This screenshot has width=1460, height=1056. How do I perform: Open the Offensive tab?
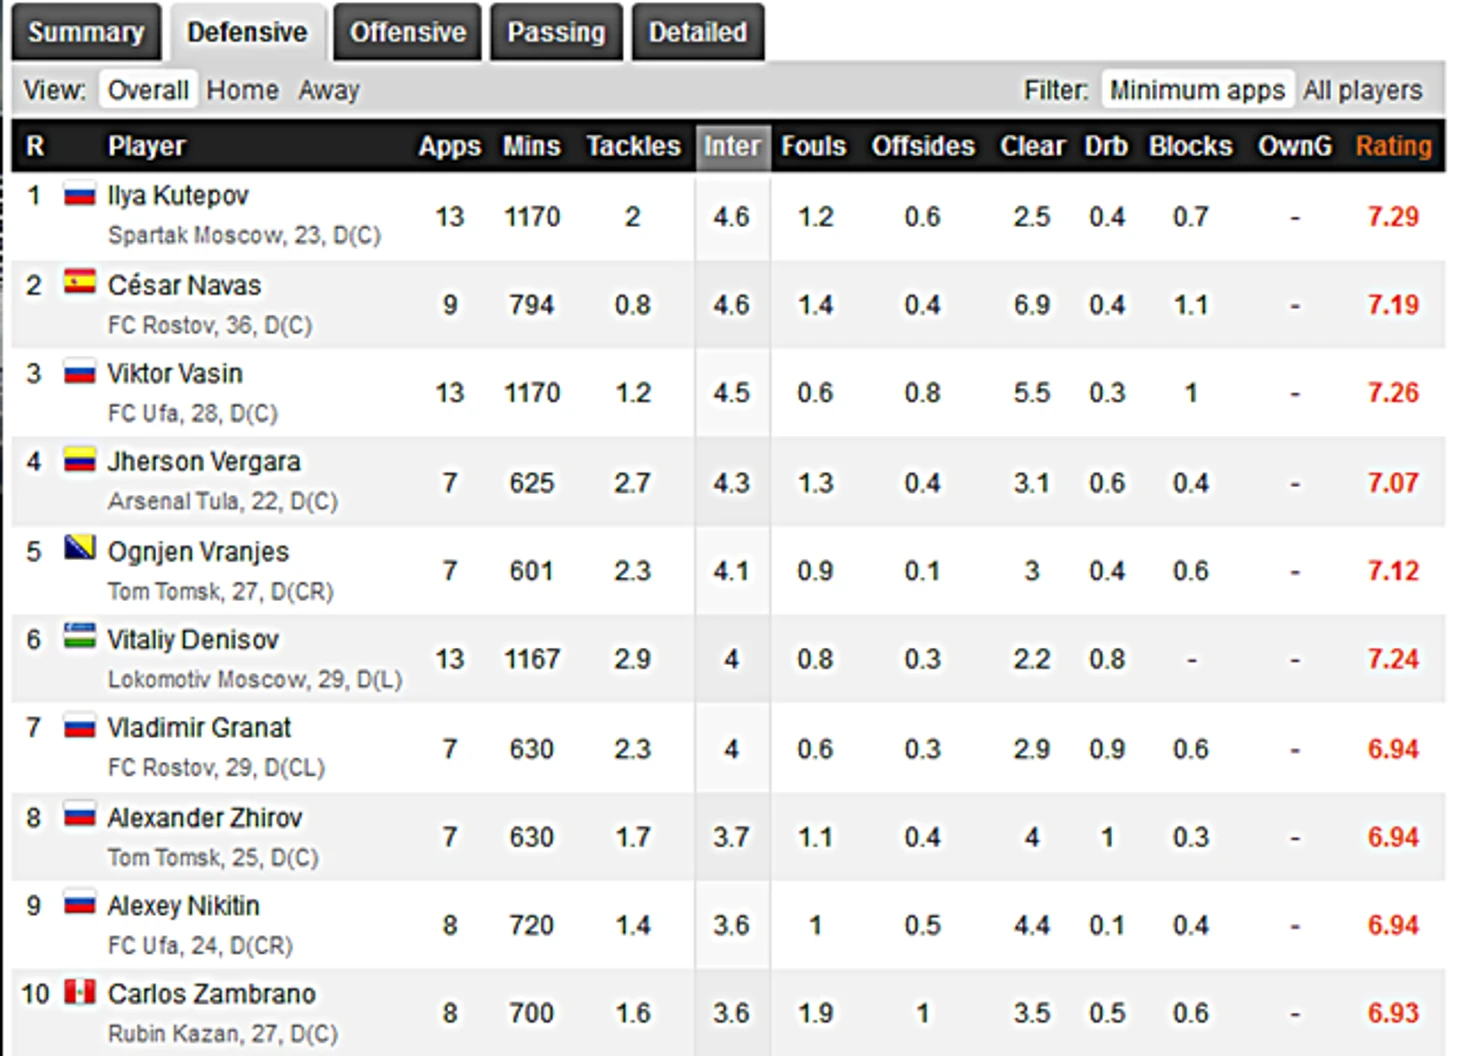click(x=407, y=32)
